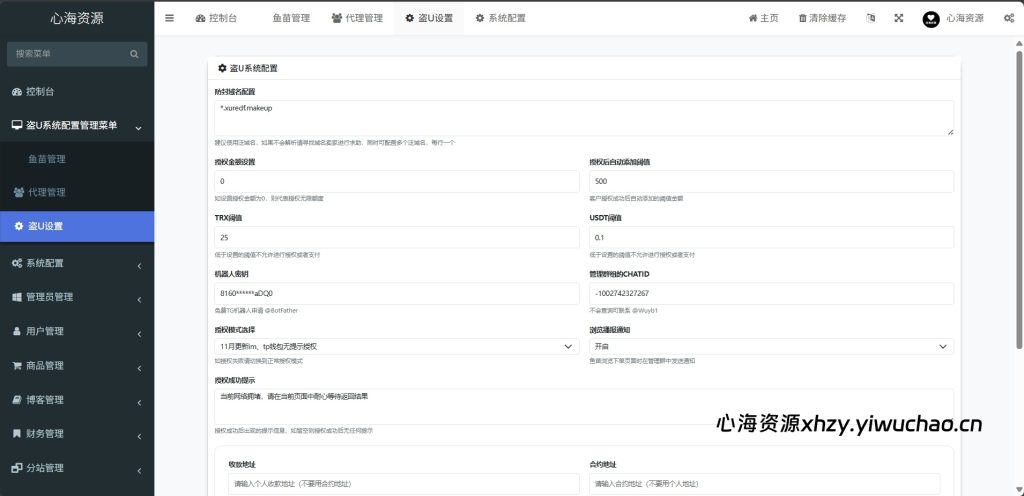
Task: Click the clone icon beside 分站管理
Action: [17, 468]
